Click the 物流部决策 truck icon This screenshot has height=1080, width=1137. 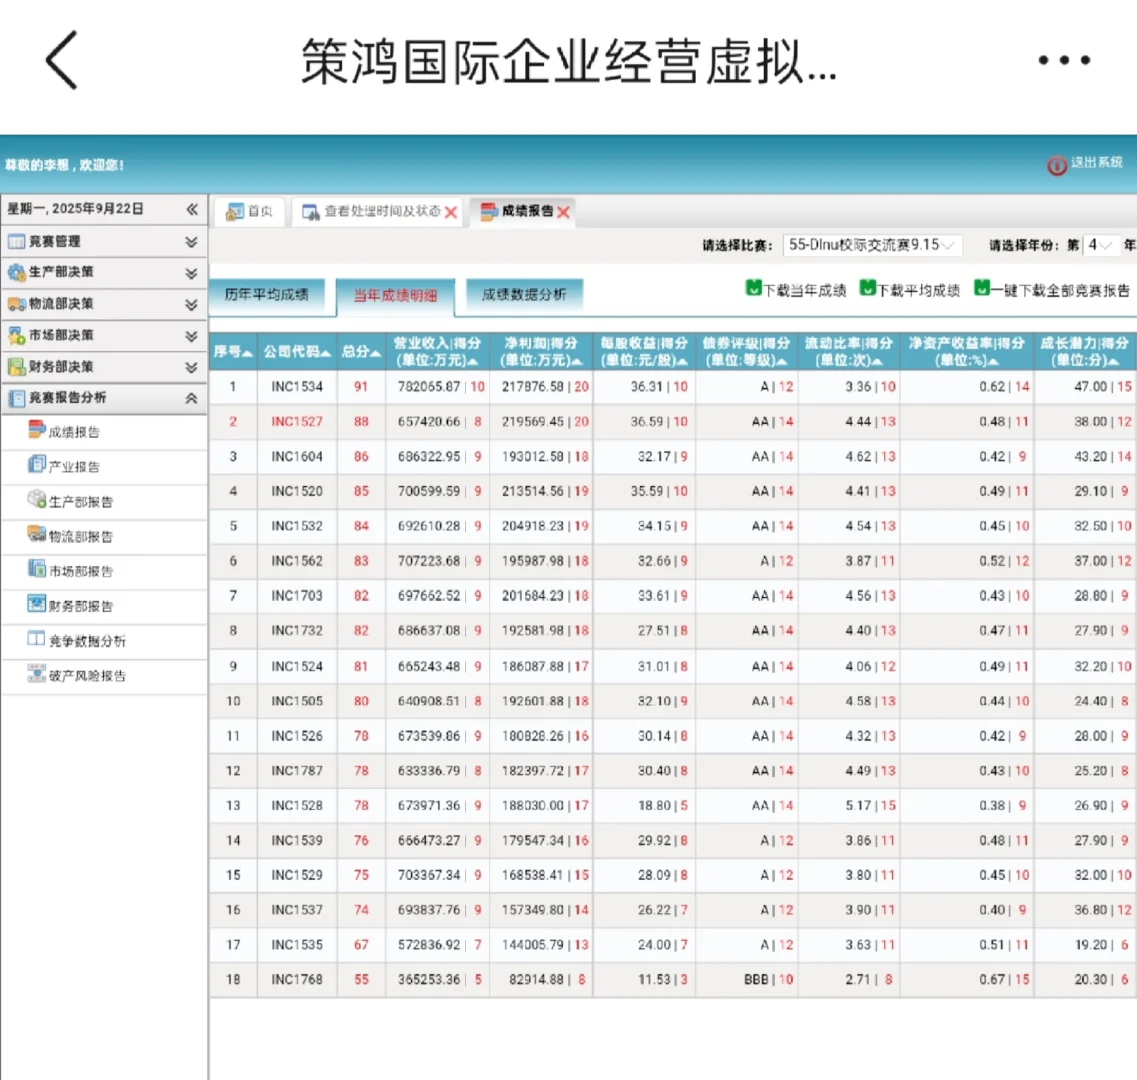click(x=16, y=304)
